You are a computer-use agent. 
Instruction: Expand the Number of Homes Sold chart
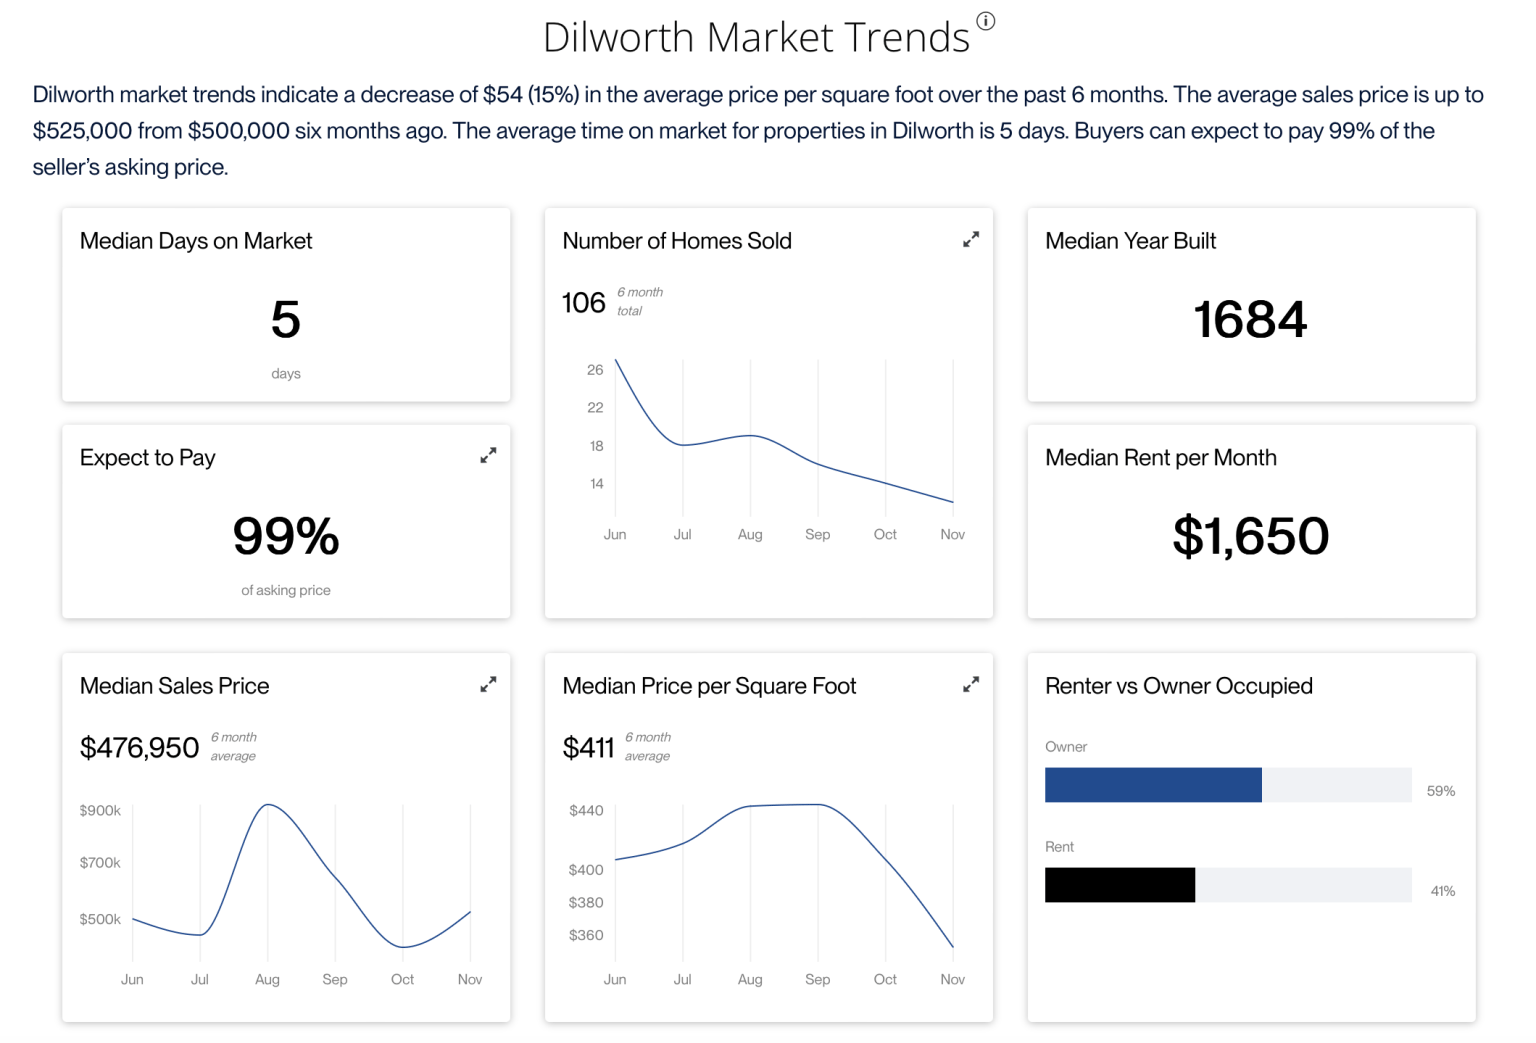[x=970, y=240]
